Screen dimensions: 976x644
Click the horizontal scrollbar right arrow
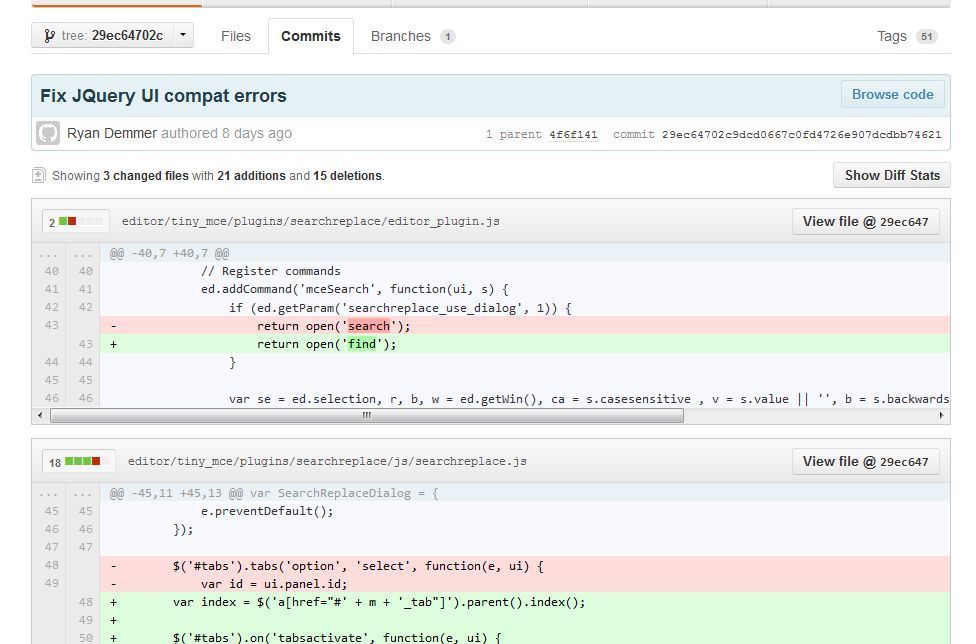[x=941, y=416]
